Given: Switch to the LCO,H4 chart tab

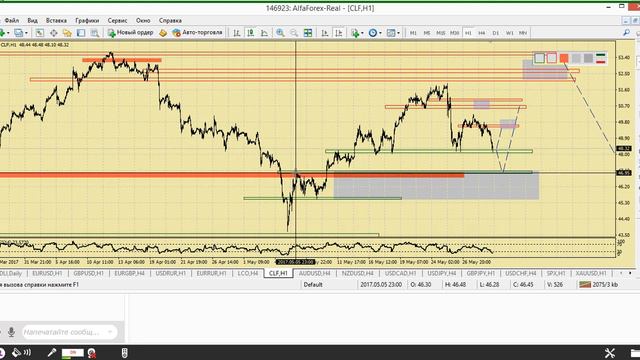Looking at the screenshot, I should (x=248, y=273).
